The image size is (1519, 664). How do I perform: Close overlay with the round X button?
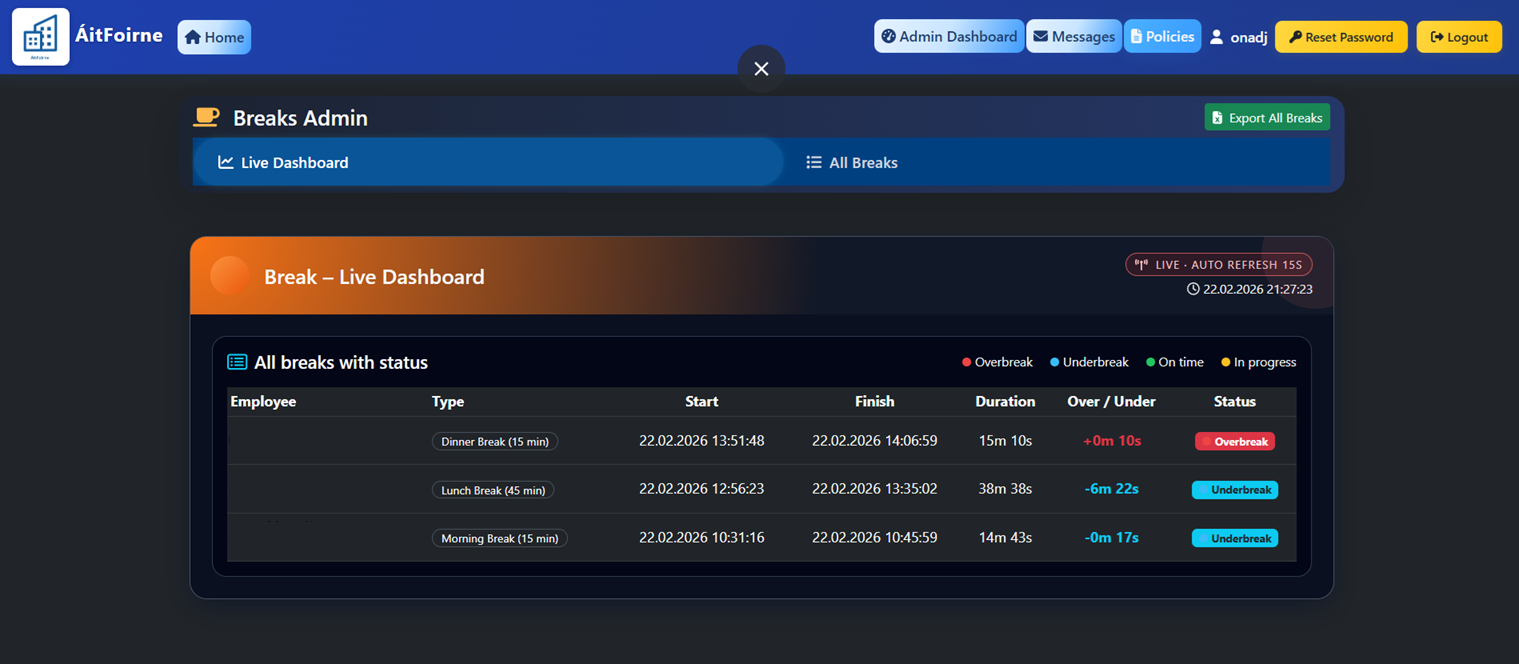pos(761,69)
